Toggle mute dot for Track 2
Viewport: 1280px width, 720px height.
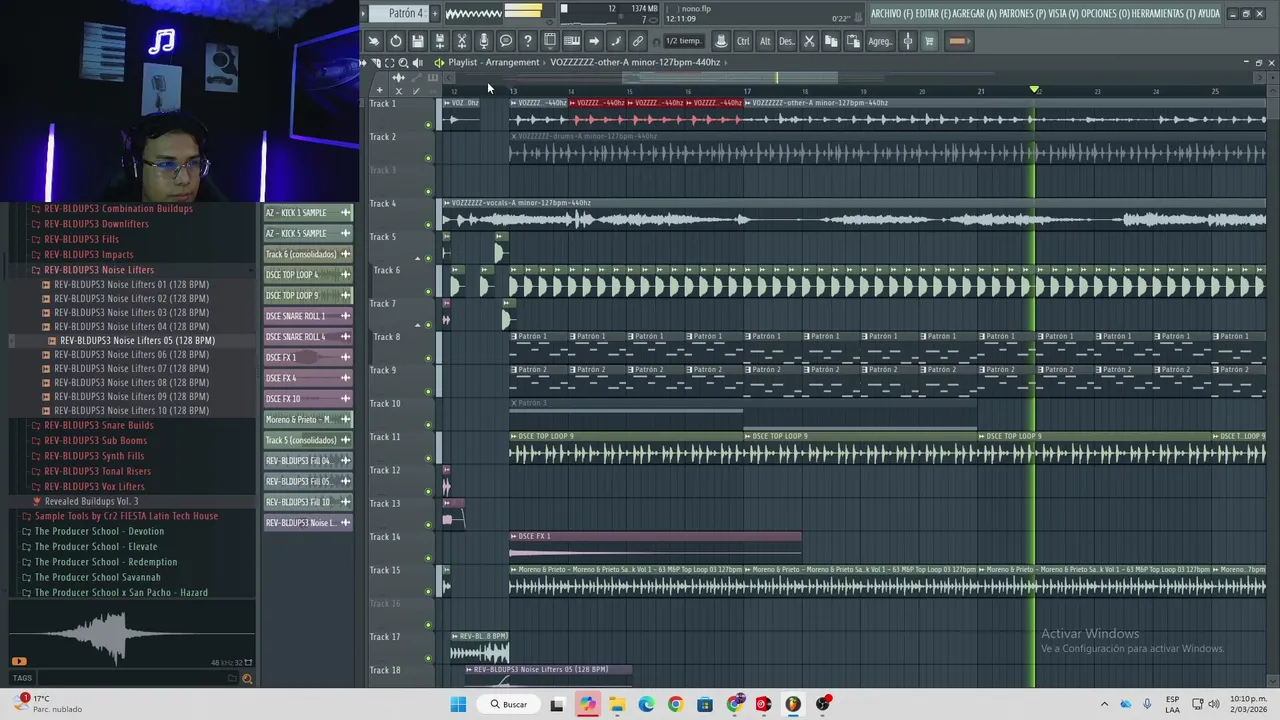click(429, 158)
